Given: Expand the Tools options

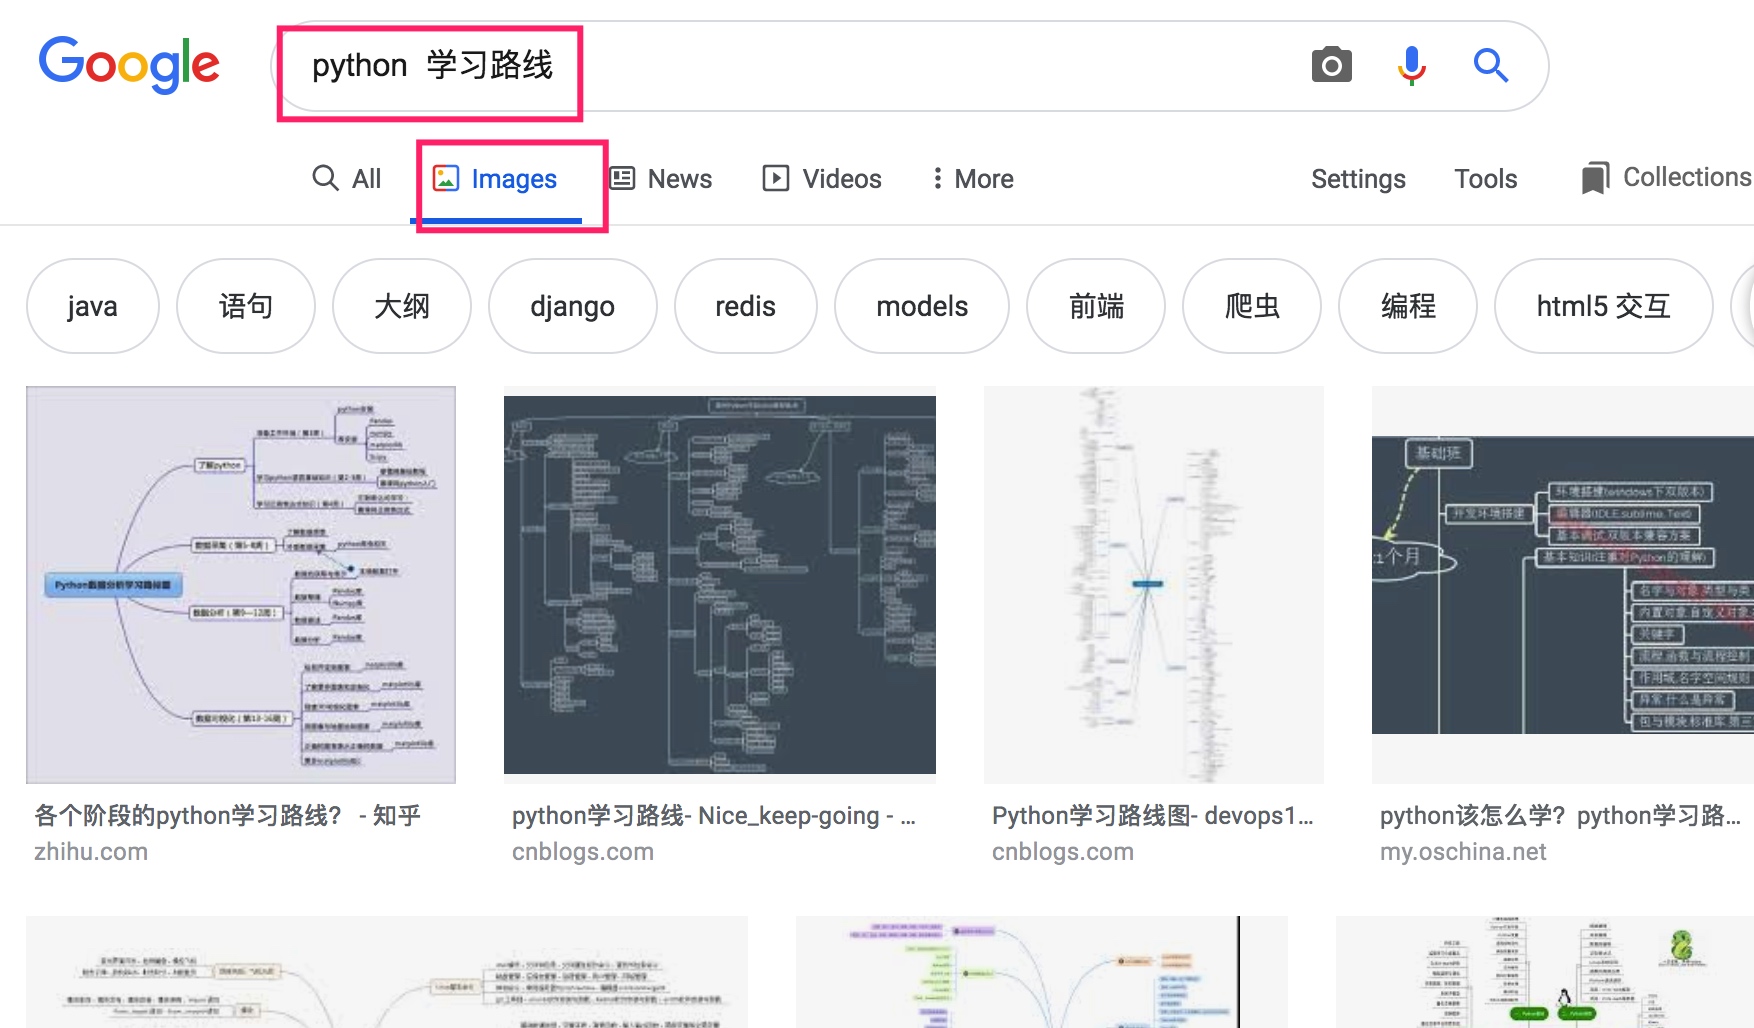Looking at the screenshot, I should 1485,179.
